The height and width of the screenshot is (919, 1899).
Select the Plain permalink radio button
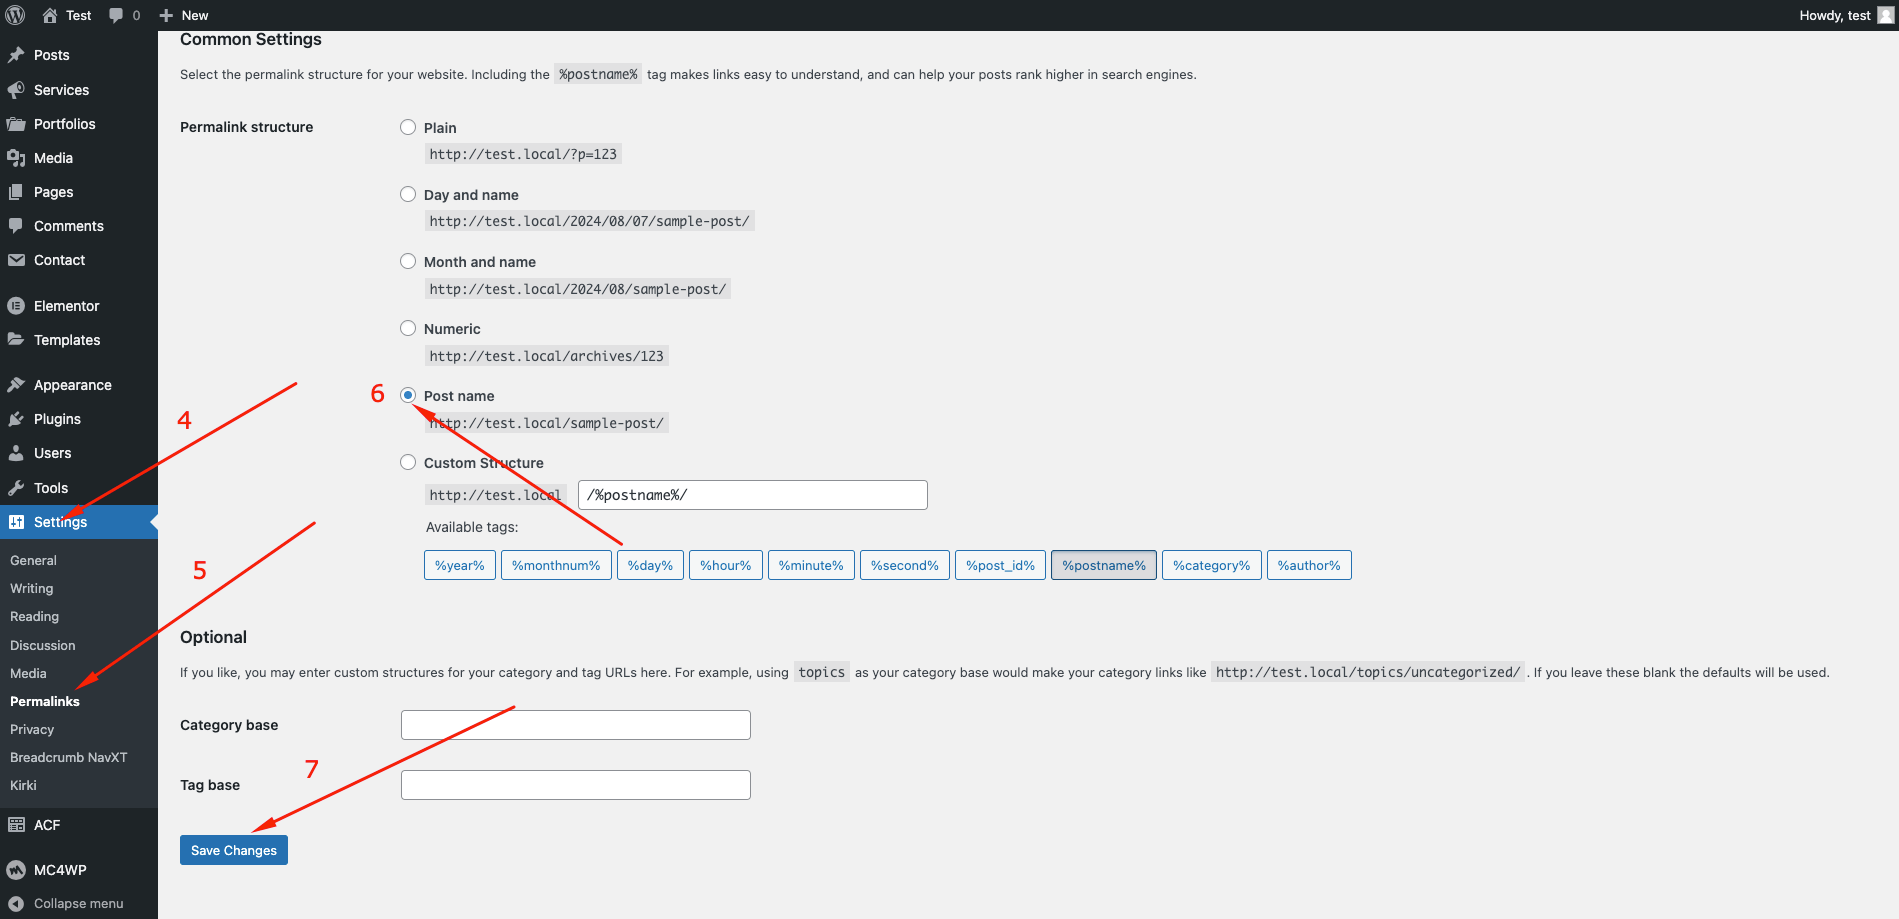(408, 127)
